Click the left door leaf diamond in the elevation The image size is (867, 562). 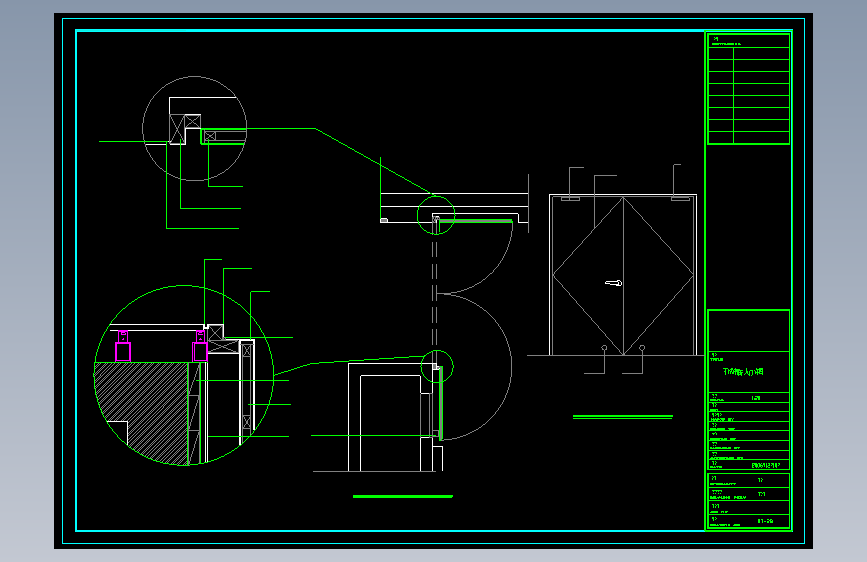[x=588, y=276]
